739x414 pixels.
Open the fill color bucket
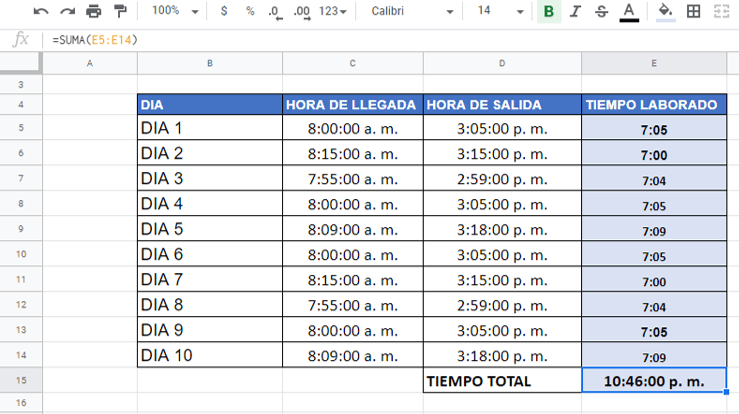665,12
